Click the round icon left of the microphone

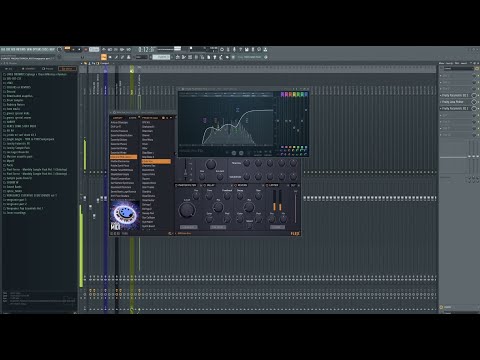222,49
